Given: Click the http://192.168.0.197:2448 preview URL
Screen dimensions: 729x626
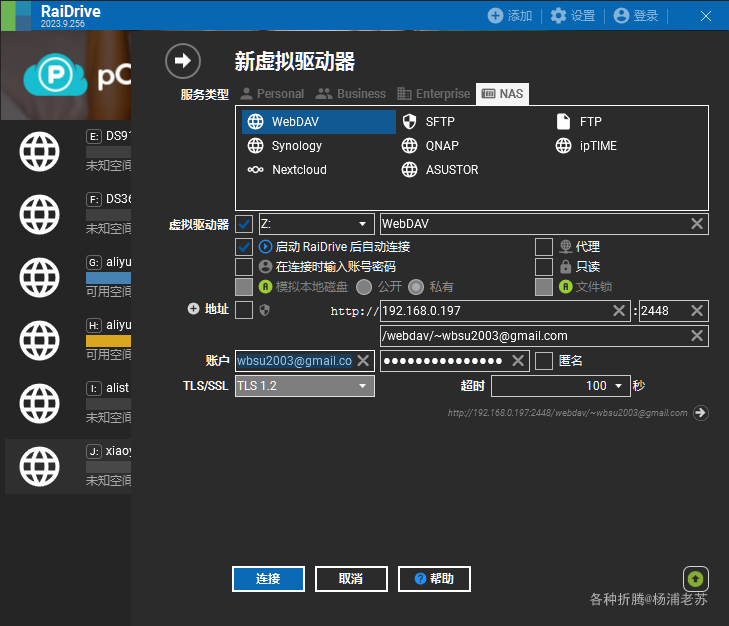Looking at the screenshot, I should (x=567, y=413).
